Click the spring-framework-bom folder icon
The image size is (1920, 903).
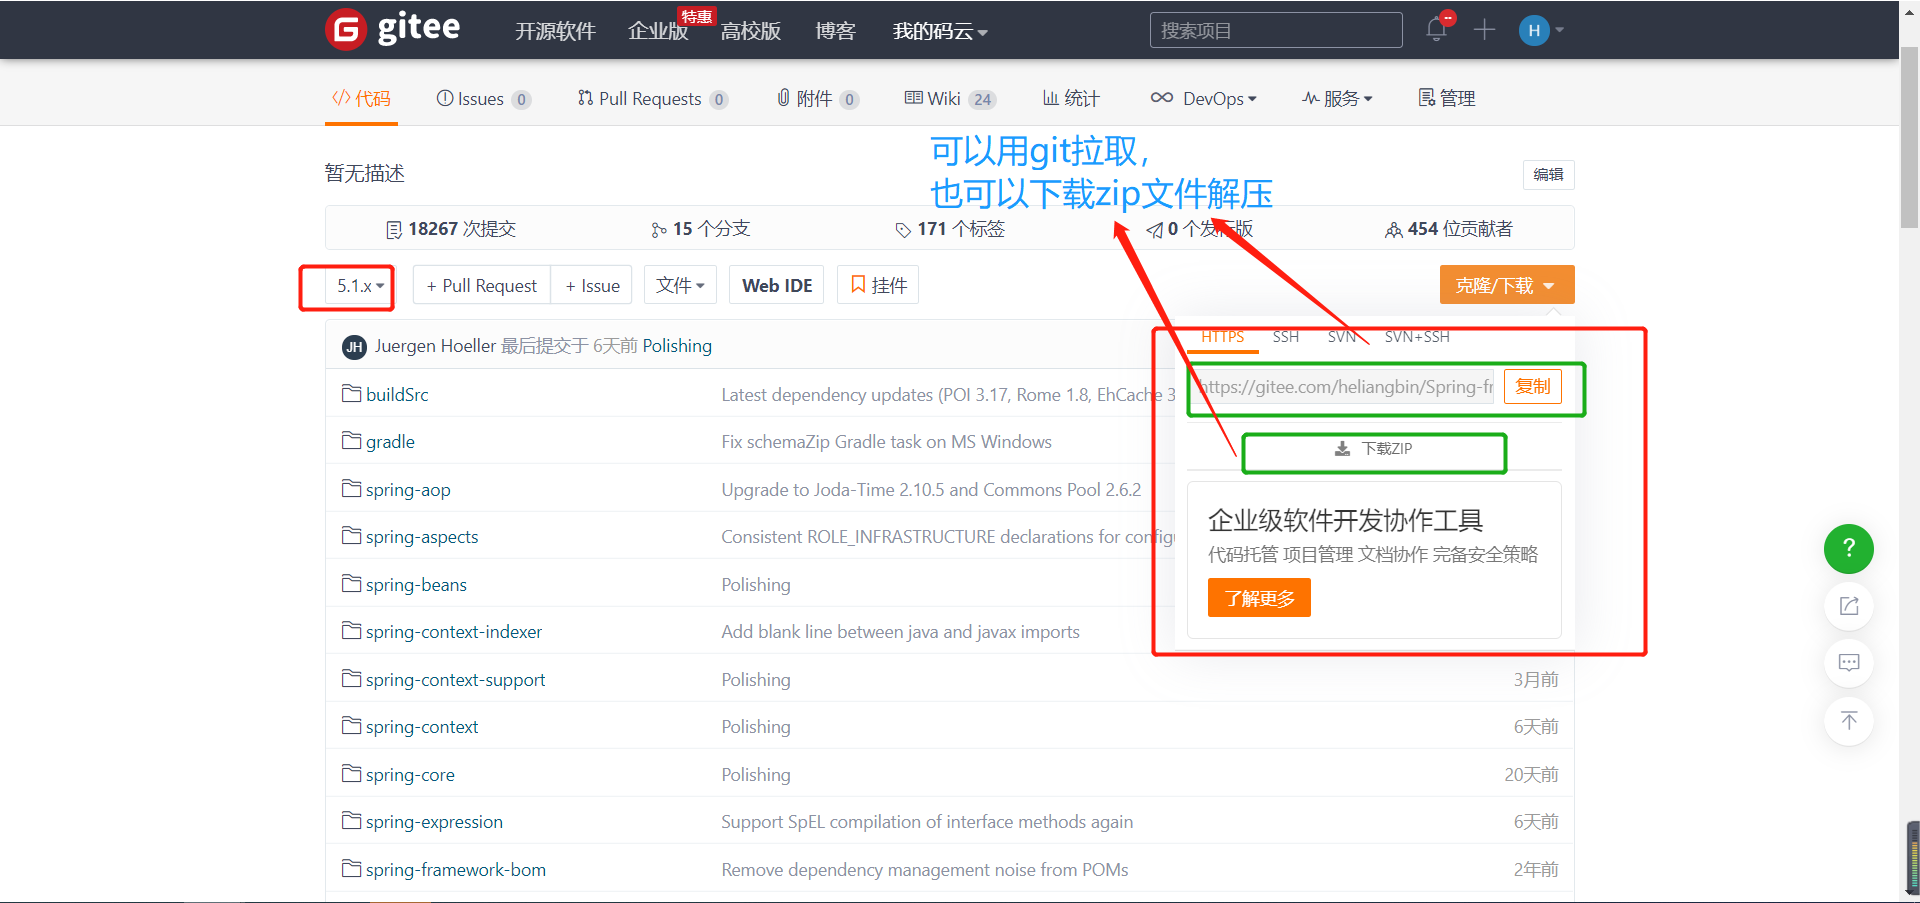point(351,868)
